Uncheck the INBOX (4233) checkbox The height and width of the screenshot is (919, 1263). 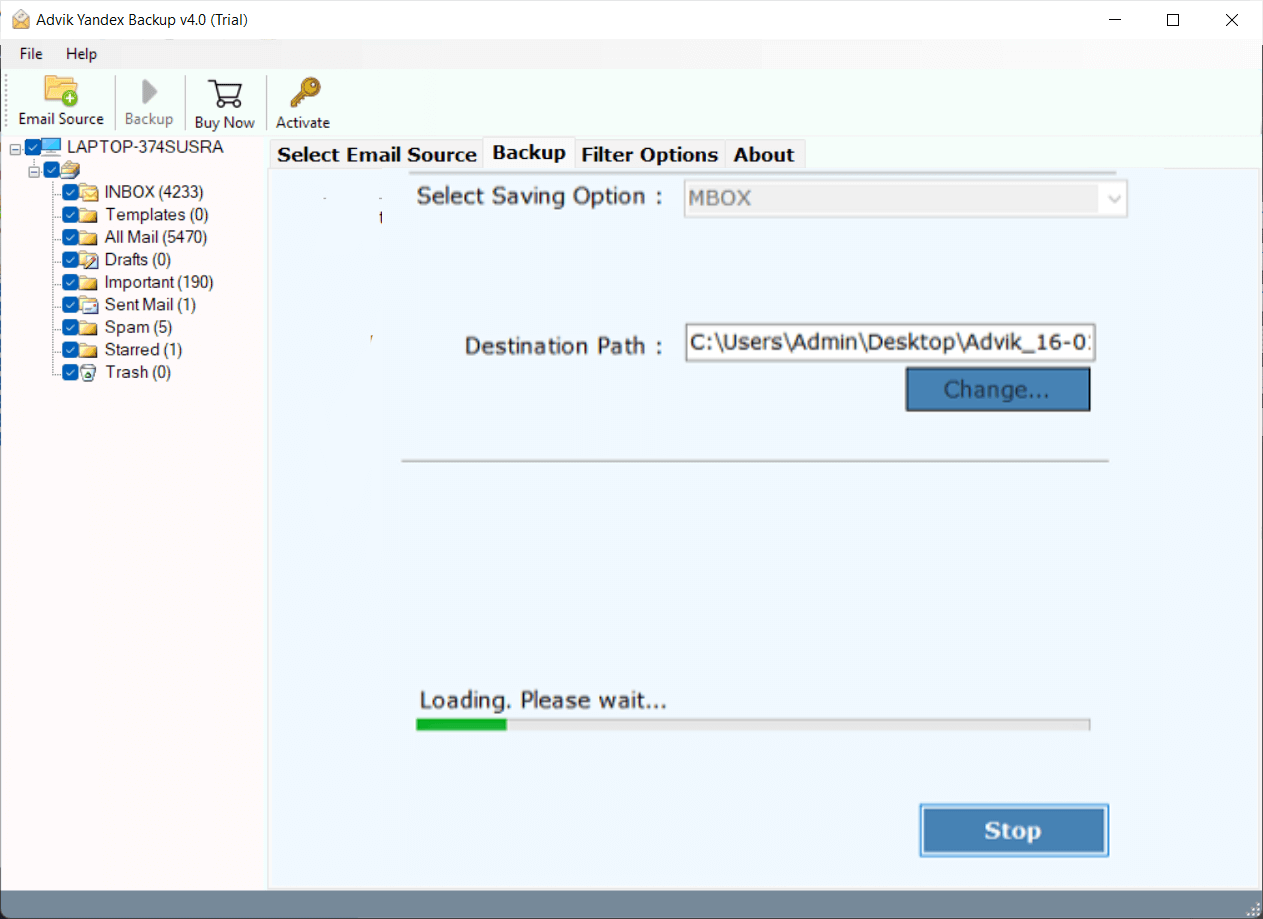tap(70, 192)
